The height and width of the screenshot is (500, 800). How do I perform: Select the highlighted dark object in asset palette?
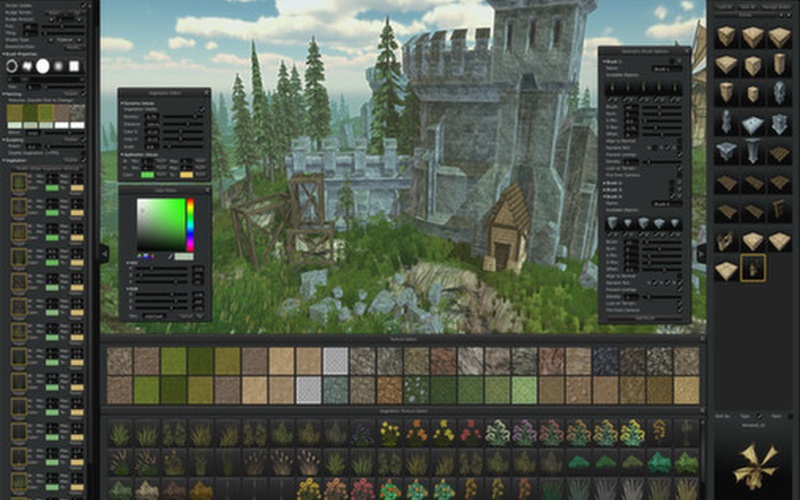point(753,268)
